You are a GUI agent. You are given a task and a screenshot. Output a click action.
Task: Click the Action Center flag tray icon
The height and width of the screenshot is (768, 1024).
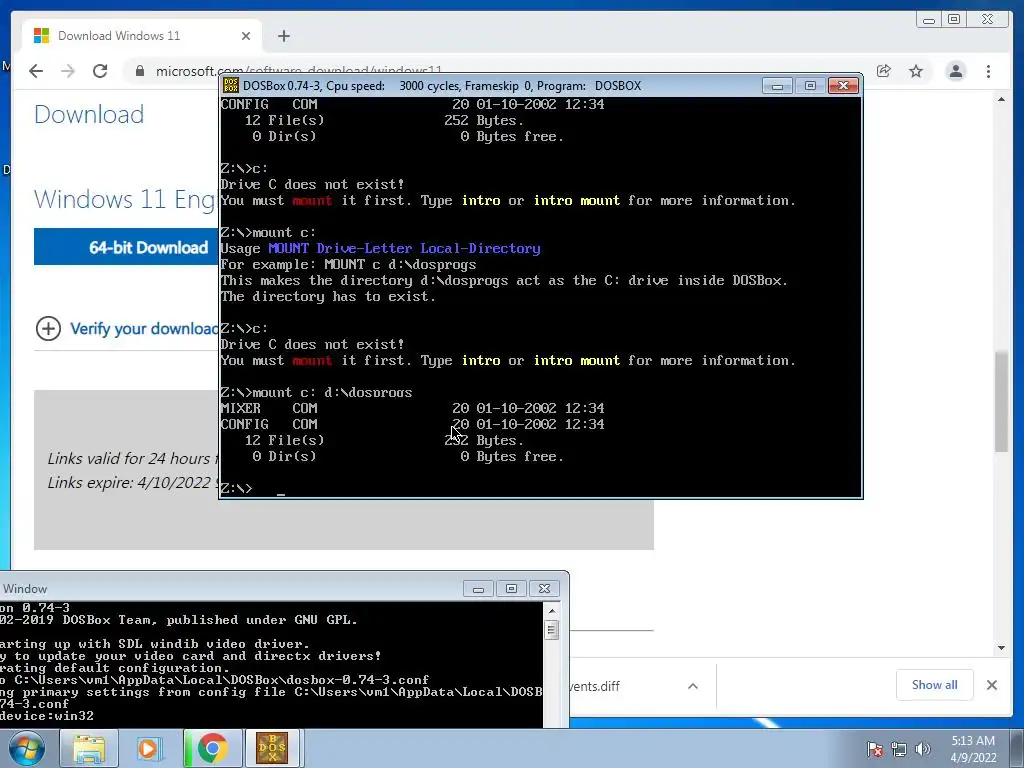(875, 749)
